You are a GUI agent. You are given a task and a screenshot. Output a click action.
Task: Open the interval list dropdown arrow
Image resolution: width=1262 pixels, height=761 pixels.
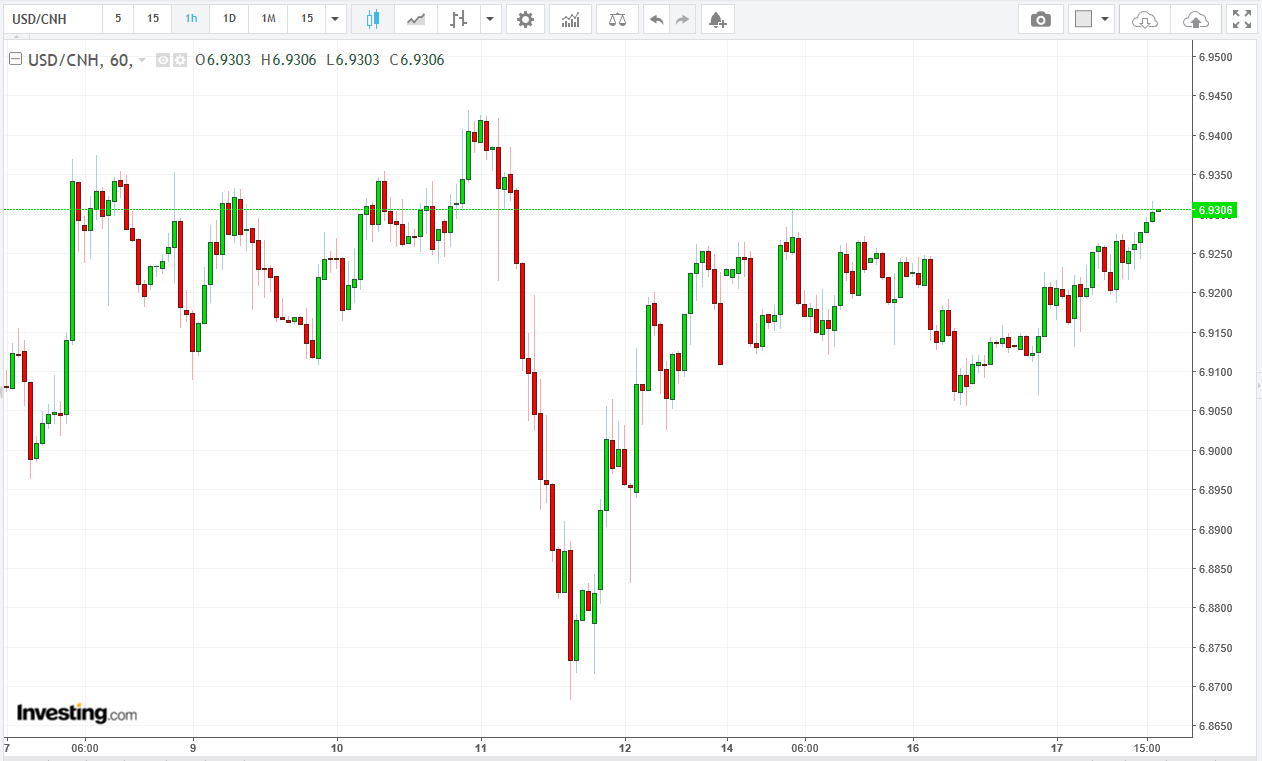[x=336, y=19]
